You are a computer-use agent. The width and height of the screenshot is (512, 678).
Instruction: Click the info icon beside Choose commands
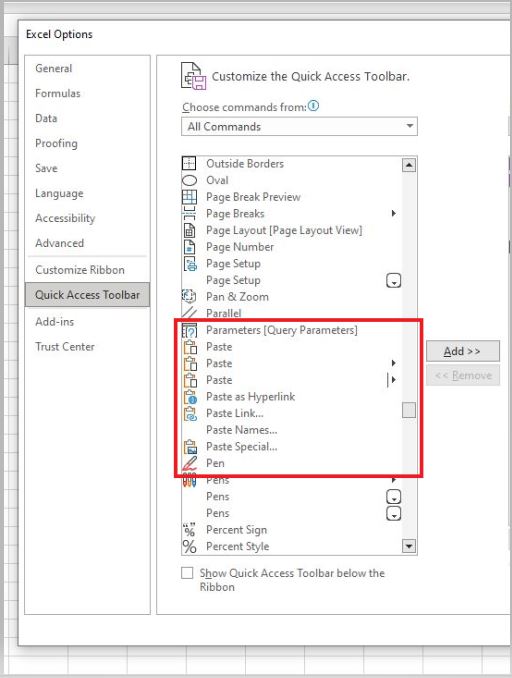[x=314, y=106]
